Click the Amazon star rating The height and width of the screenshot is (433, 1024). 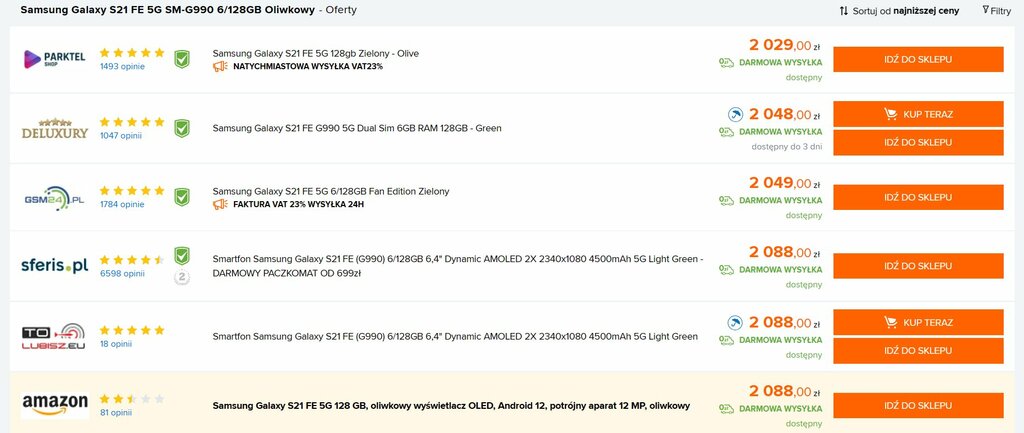pos(132,399)
